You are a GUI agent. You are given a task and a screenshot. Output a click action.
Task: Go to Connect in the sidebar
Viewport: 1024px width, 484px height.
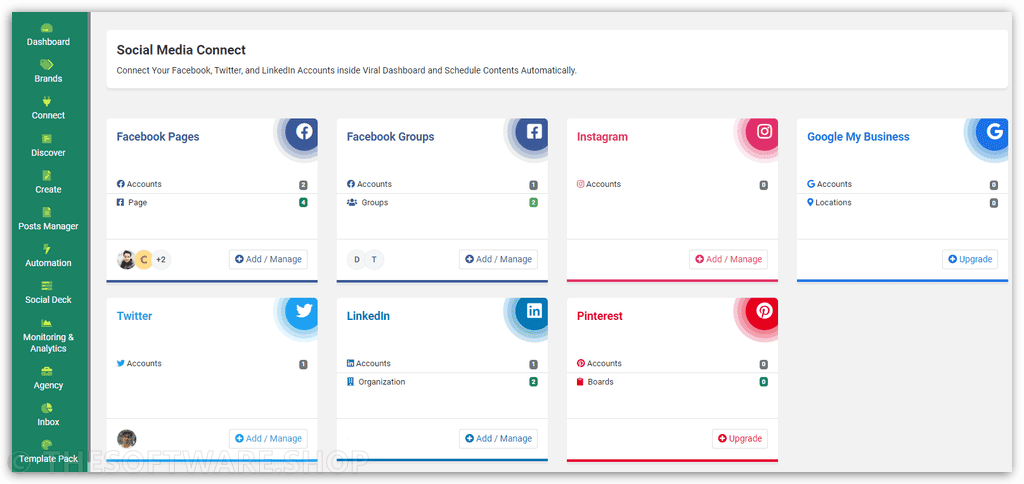[48, 108]
